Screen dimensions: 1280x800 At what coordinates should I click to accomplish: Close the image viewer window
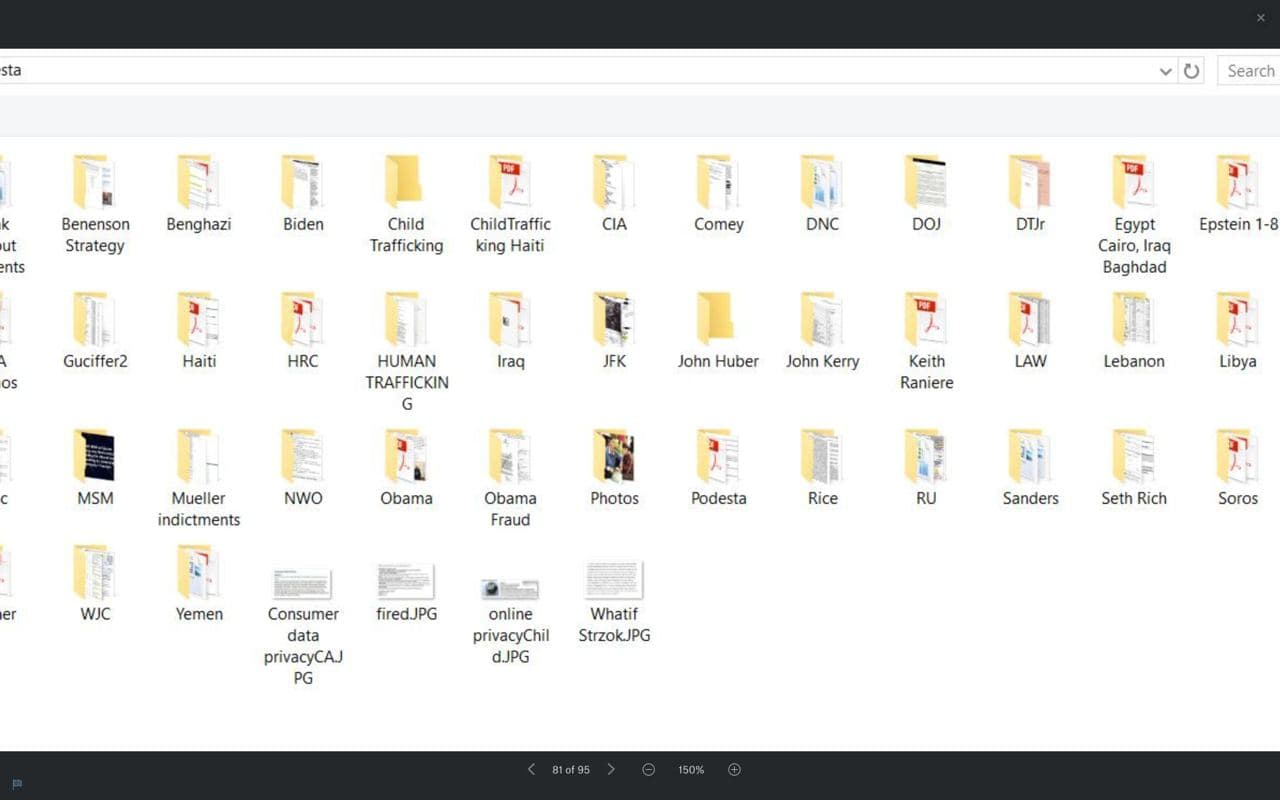pos(1260,18)
